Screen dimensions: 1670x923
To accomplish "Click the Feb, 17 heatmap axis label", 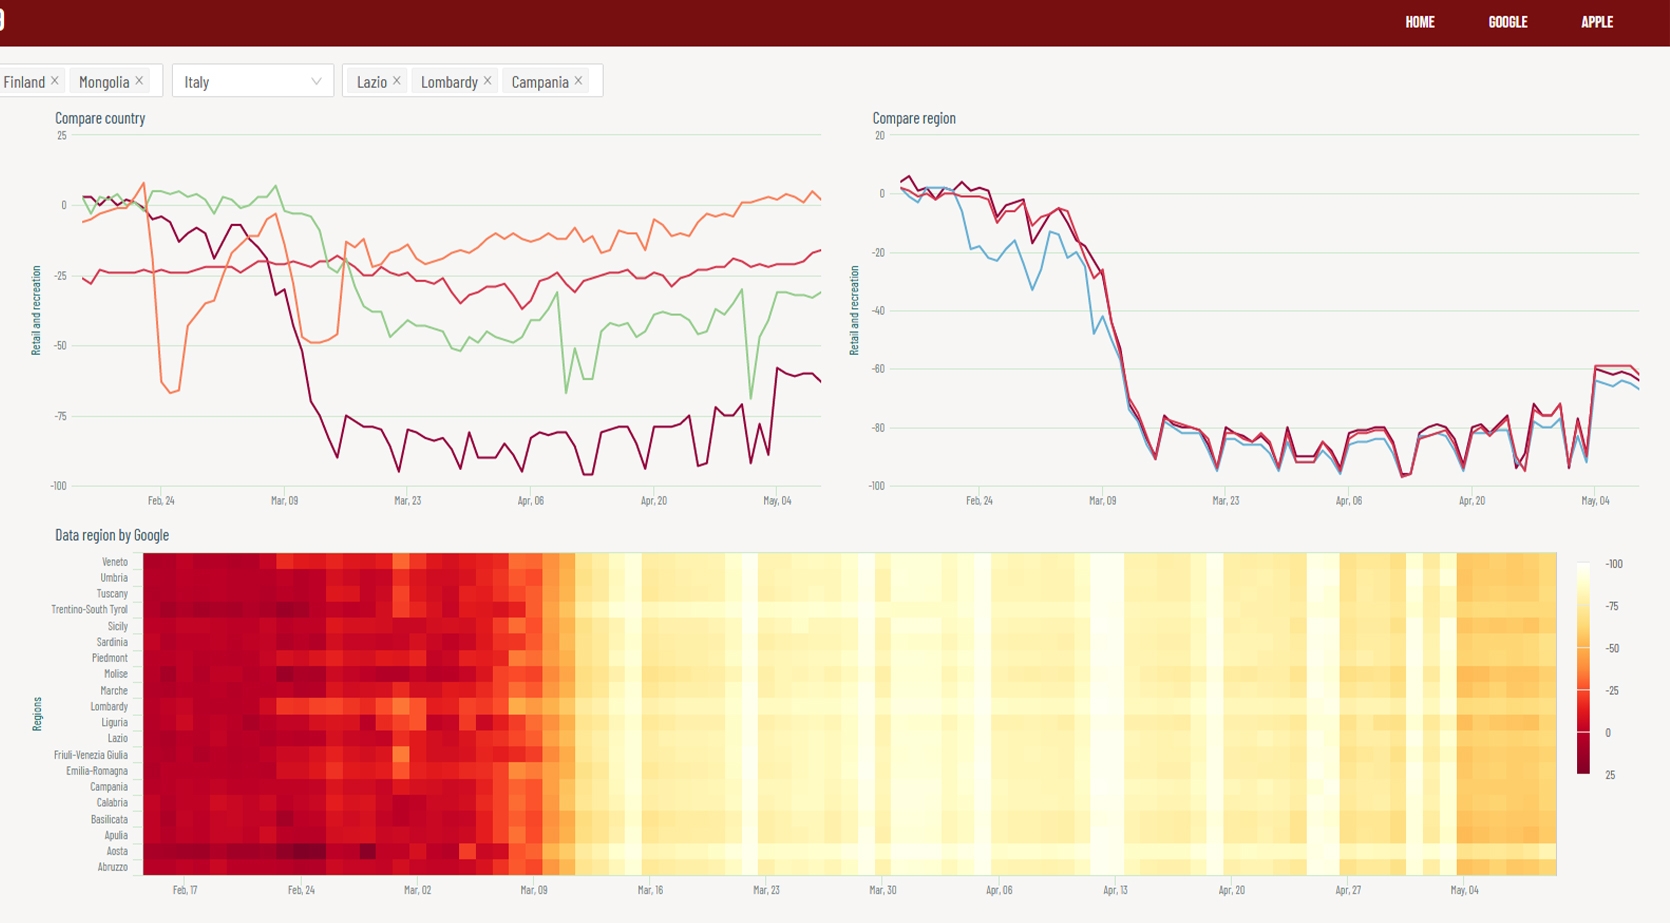I will point(185,890).
